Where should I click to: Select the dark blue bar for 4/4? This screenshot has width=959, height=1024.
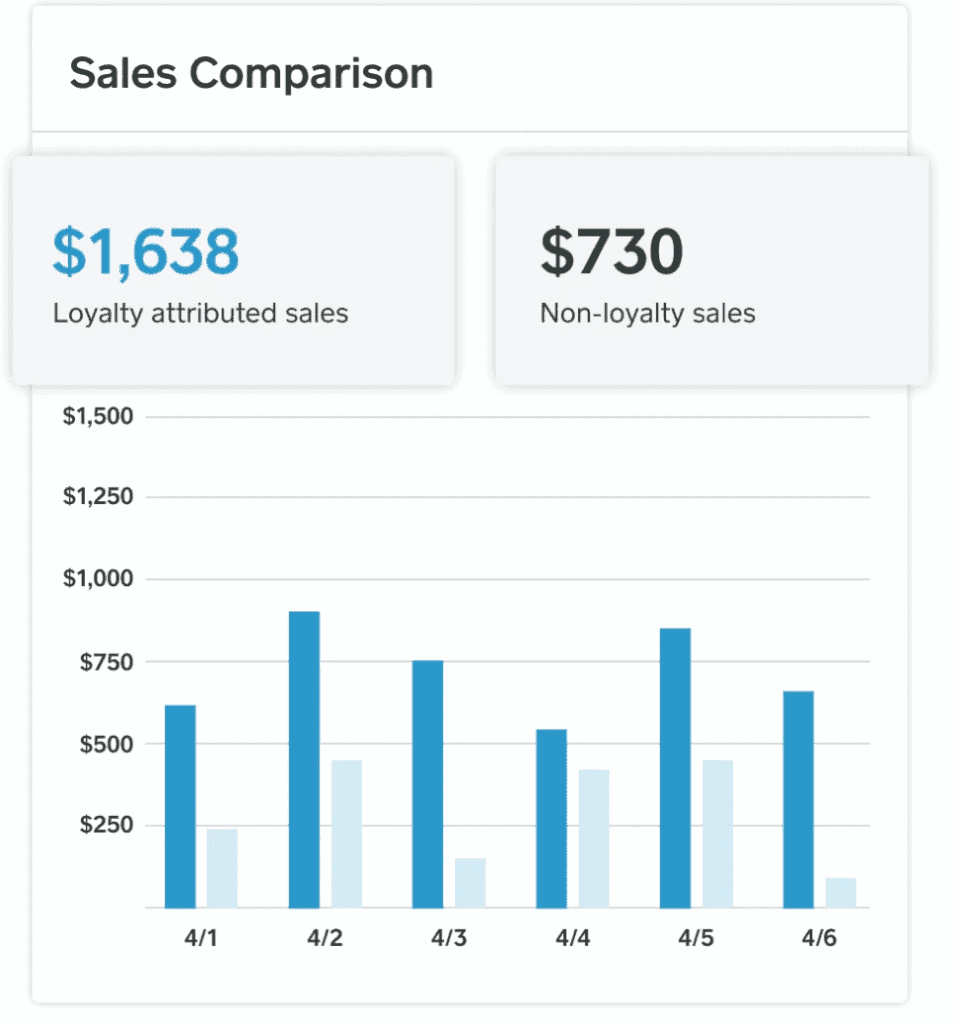click(x=551, y=818)
